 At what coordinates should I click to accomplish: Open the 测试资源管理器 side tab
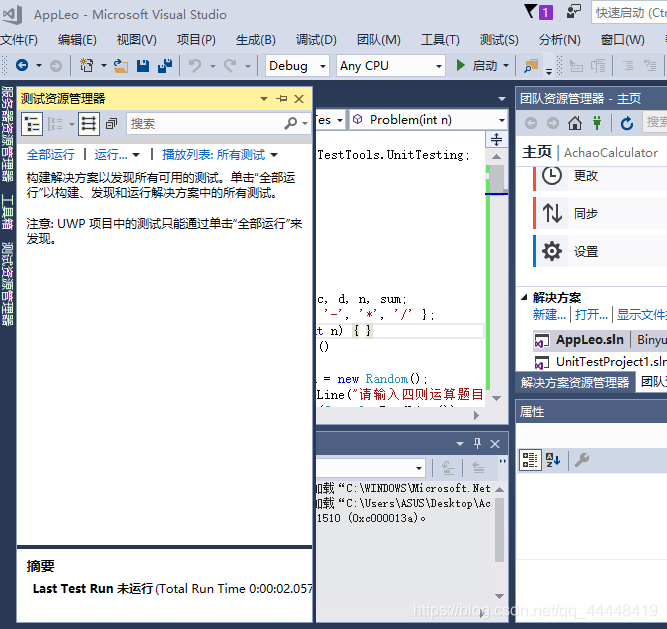click(7, 284)
